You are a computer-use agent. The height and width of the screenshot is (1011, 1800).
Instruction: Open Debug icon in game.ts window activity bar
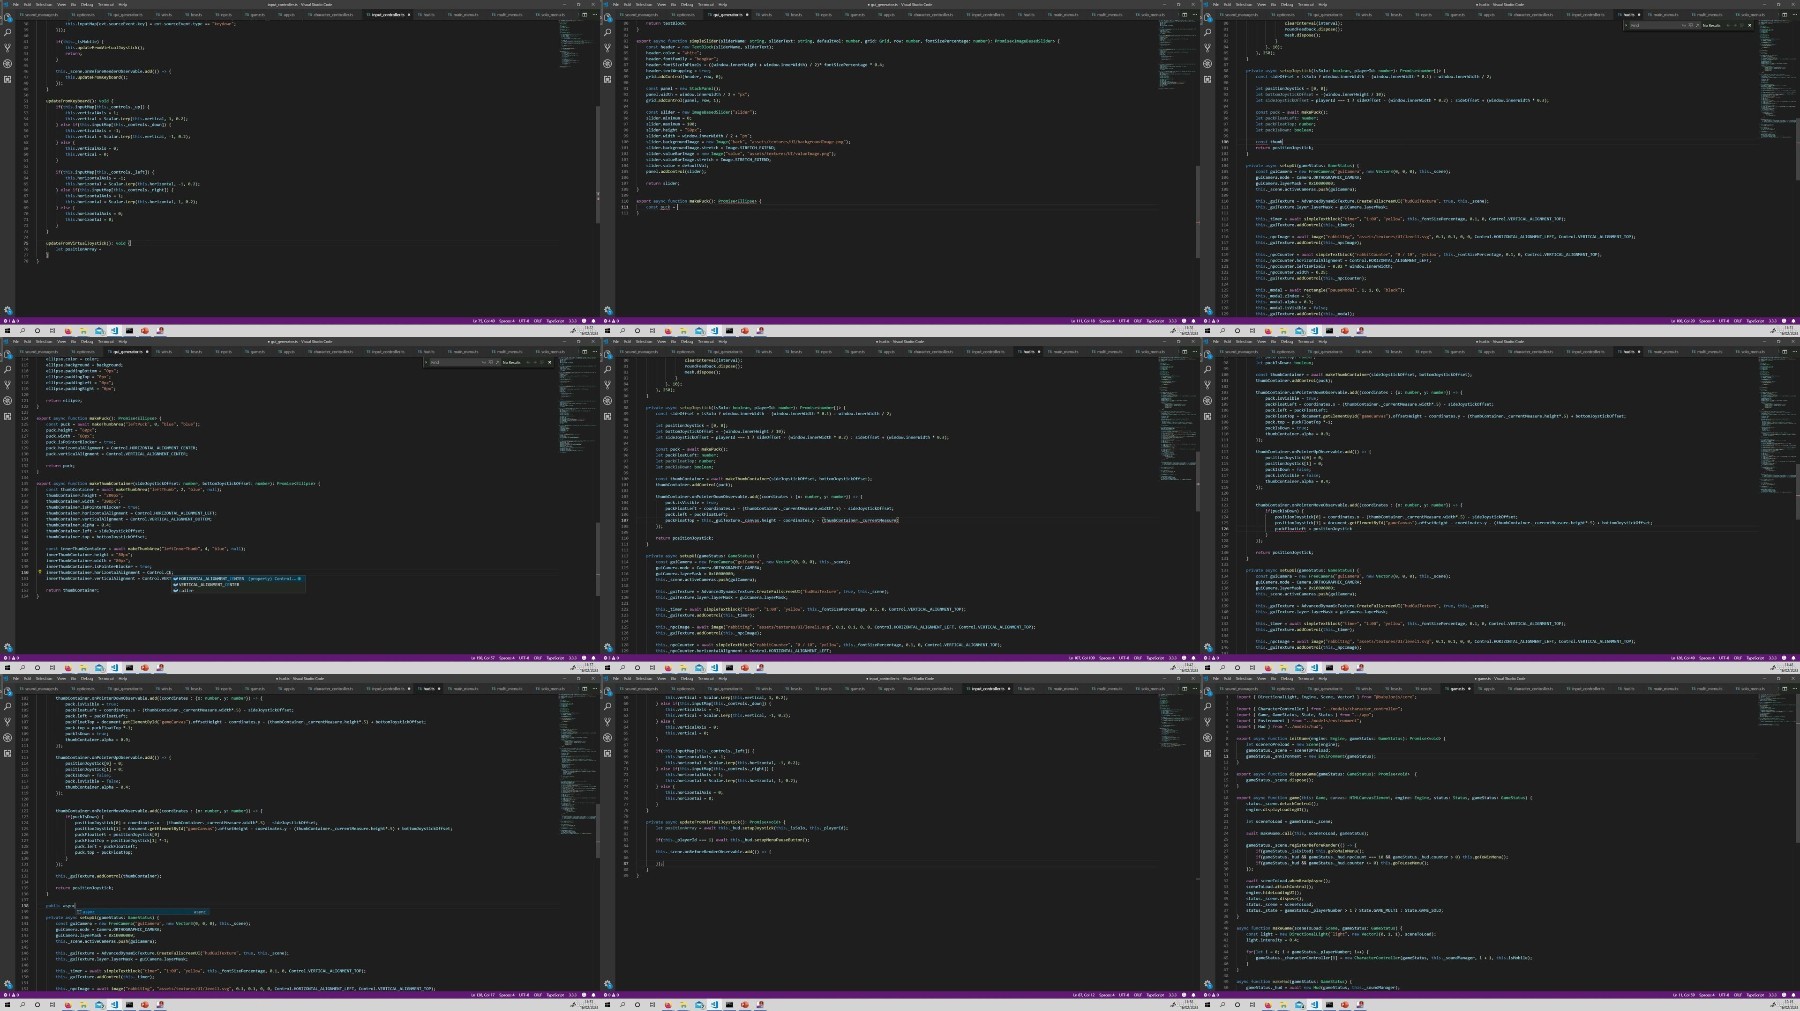[x=1207, y=737]
